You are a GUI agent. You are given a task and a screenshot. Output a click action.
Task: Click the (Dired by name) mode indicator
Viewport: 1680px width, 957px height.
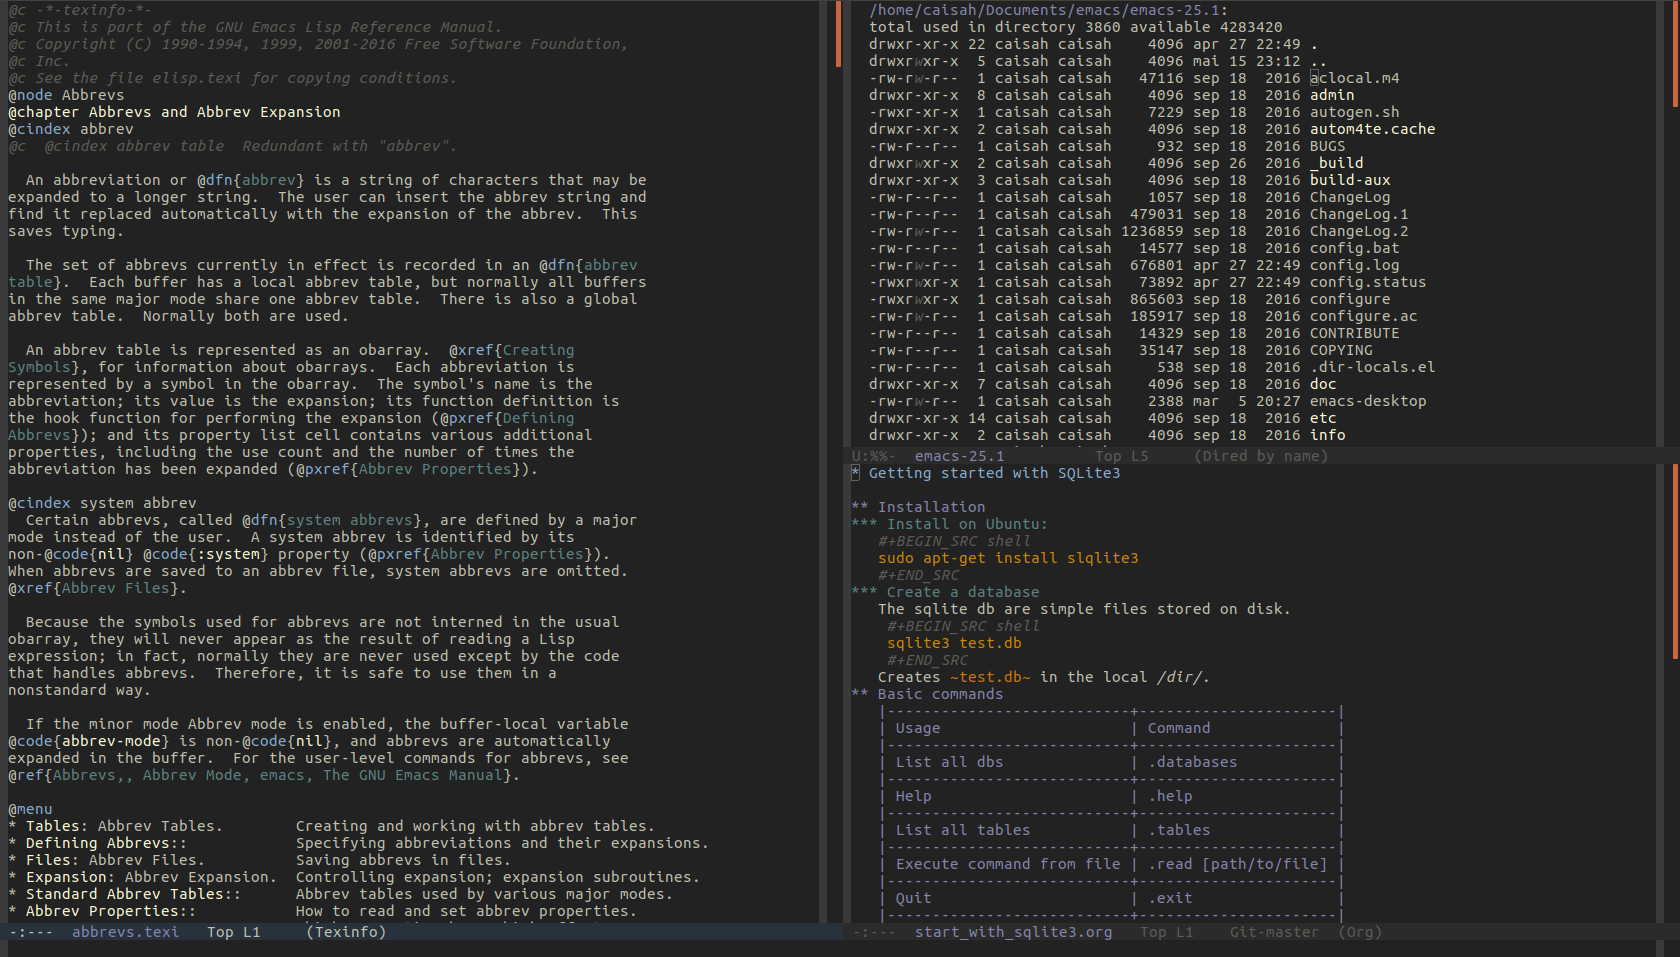[x=1261, y=456]
